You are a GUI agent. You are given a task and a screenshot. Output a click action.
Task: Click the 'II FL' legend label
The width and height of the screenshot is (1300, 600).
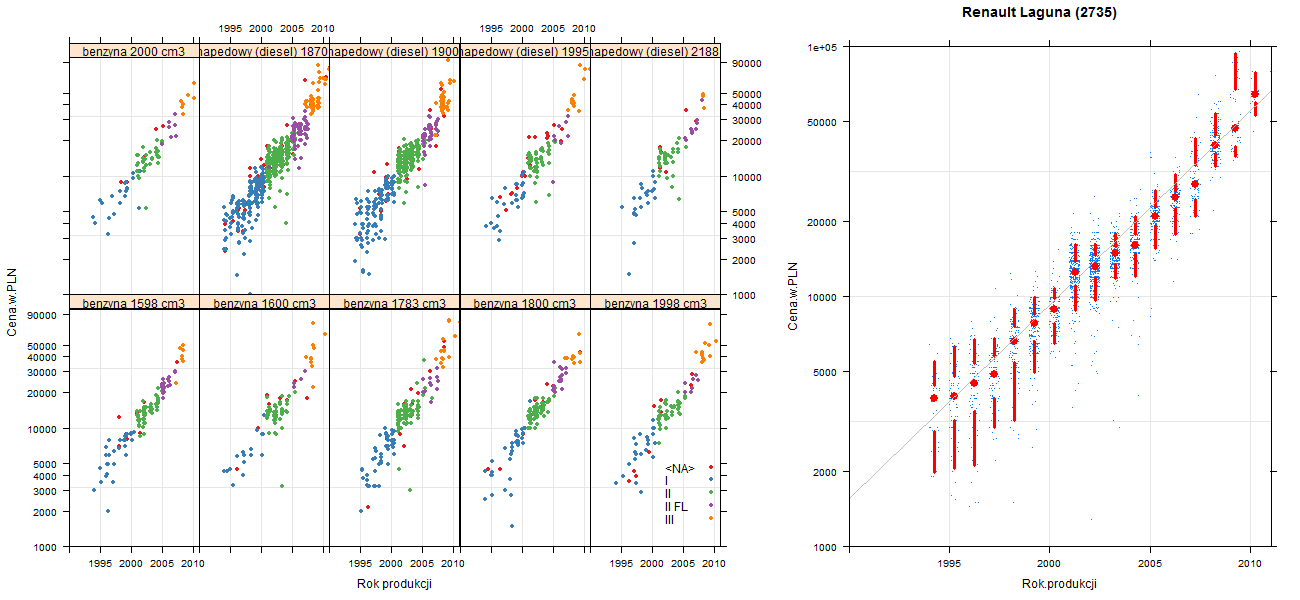(676, 507)
